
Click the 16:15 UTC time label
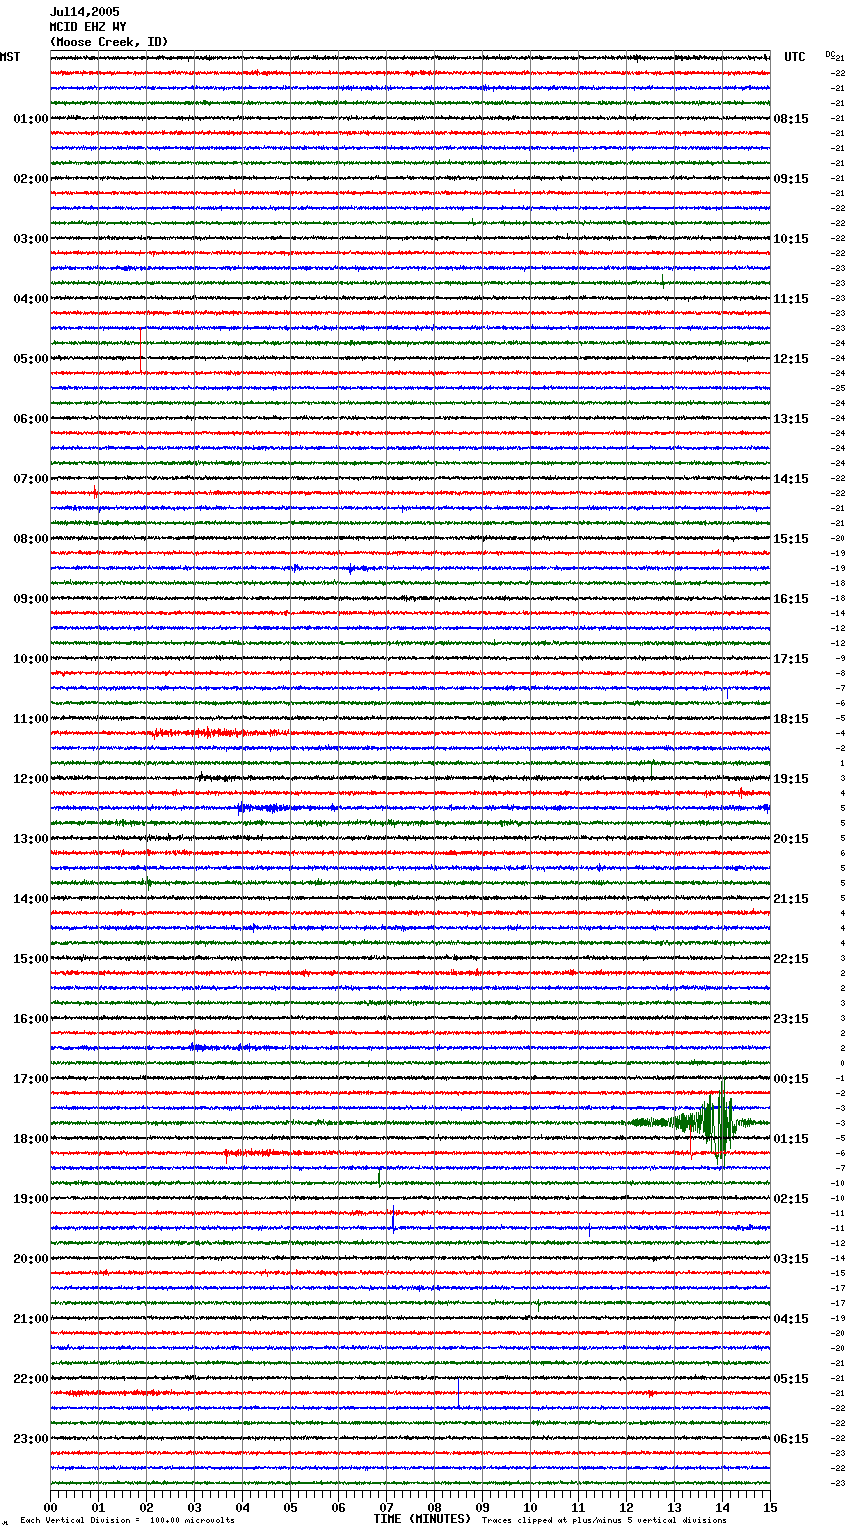(x=791, y=599)
